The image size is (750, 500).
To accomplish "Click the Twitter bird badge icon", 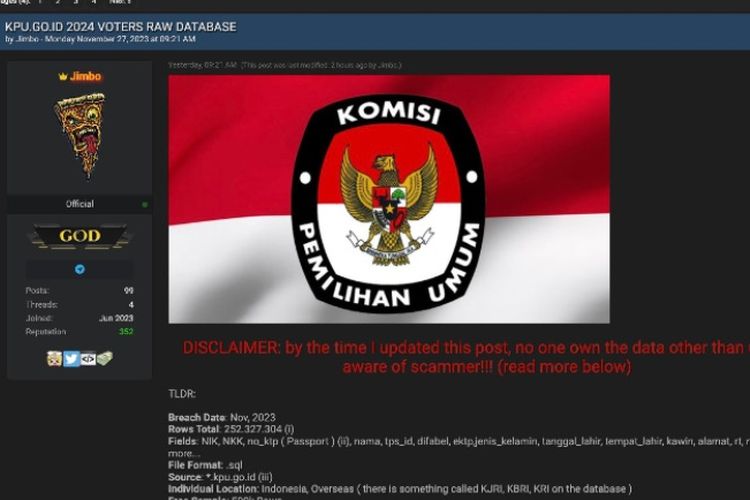I will tap(71, 358).
